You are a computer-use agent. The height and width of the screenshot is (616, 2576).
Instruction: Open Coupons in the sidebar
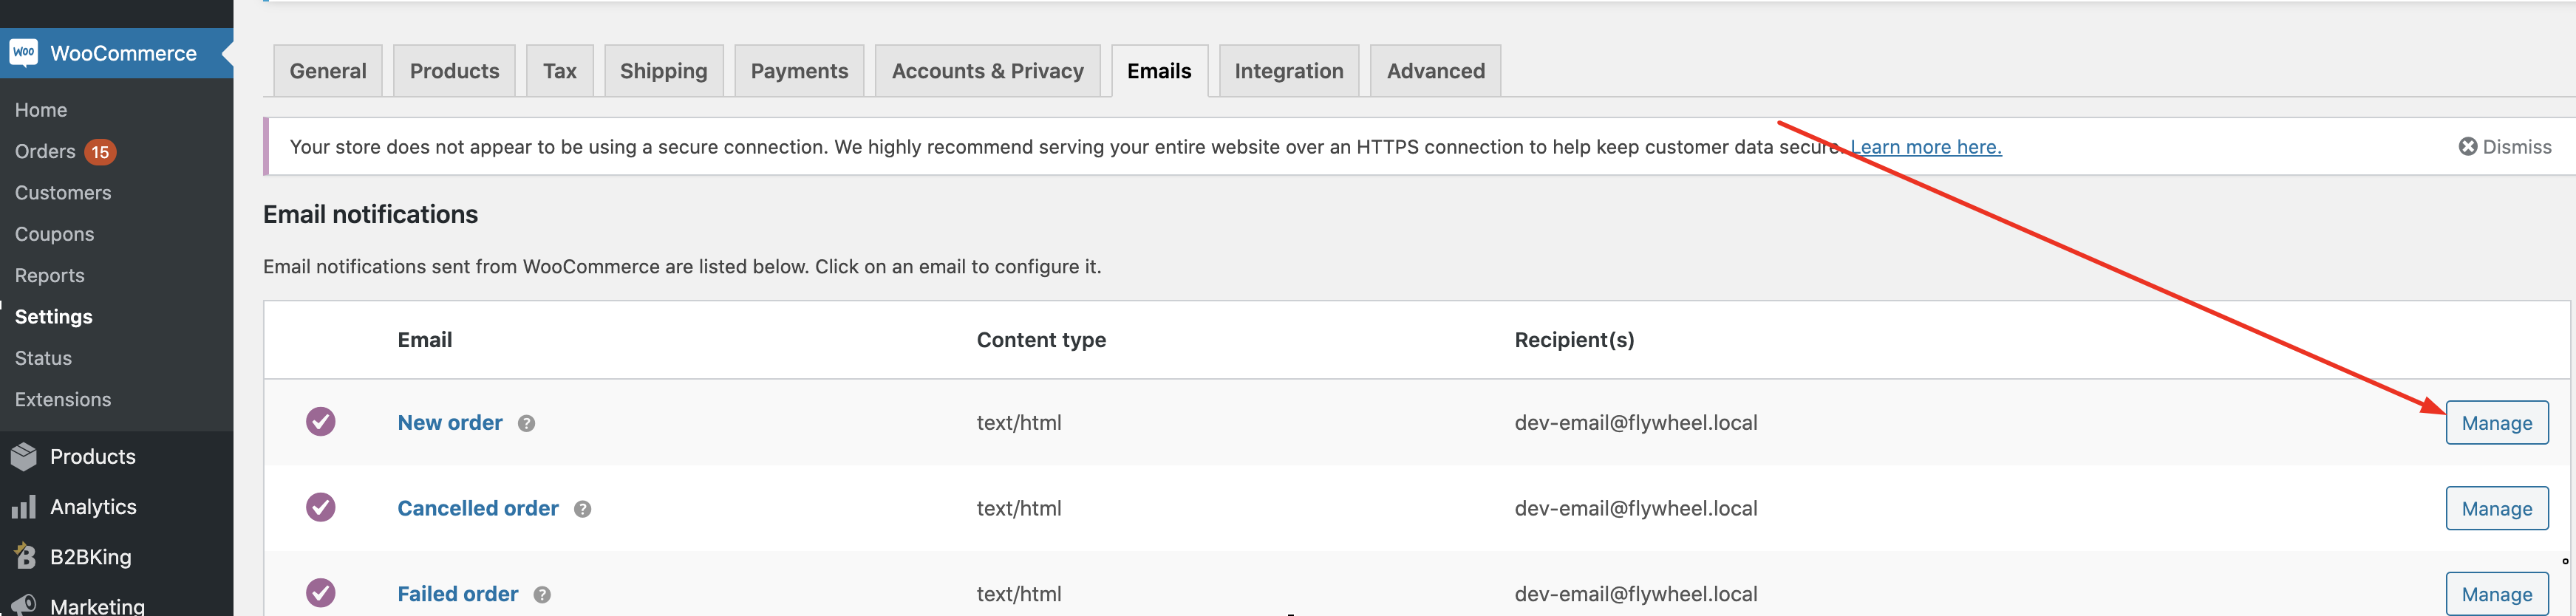54,234
